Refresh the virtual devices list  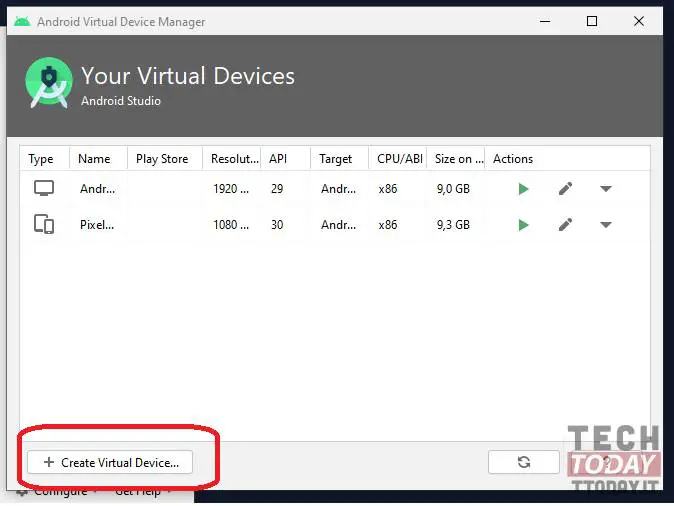(x=524, y=462)
